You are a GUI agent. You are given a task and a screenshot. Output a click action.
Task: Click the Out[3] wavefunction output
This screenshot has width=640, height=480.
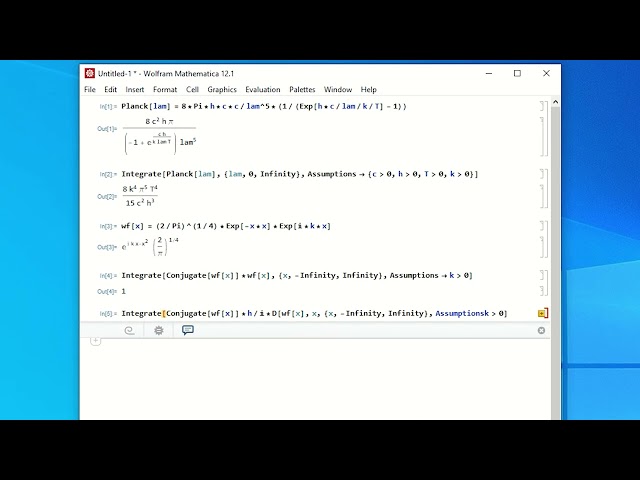pyautogui.click(x=150, y=246)
